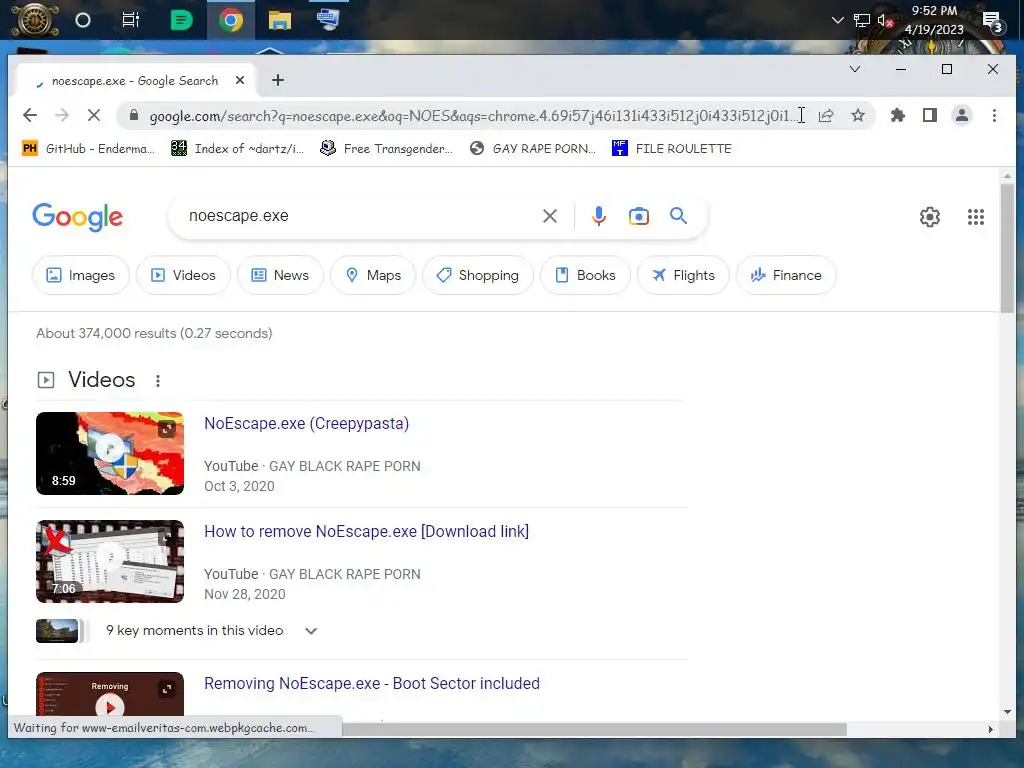
Task: Switch to Maps results
Action: (373, 276)
